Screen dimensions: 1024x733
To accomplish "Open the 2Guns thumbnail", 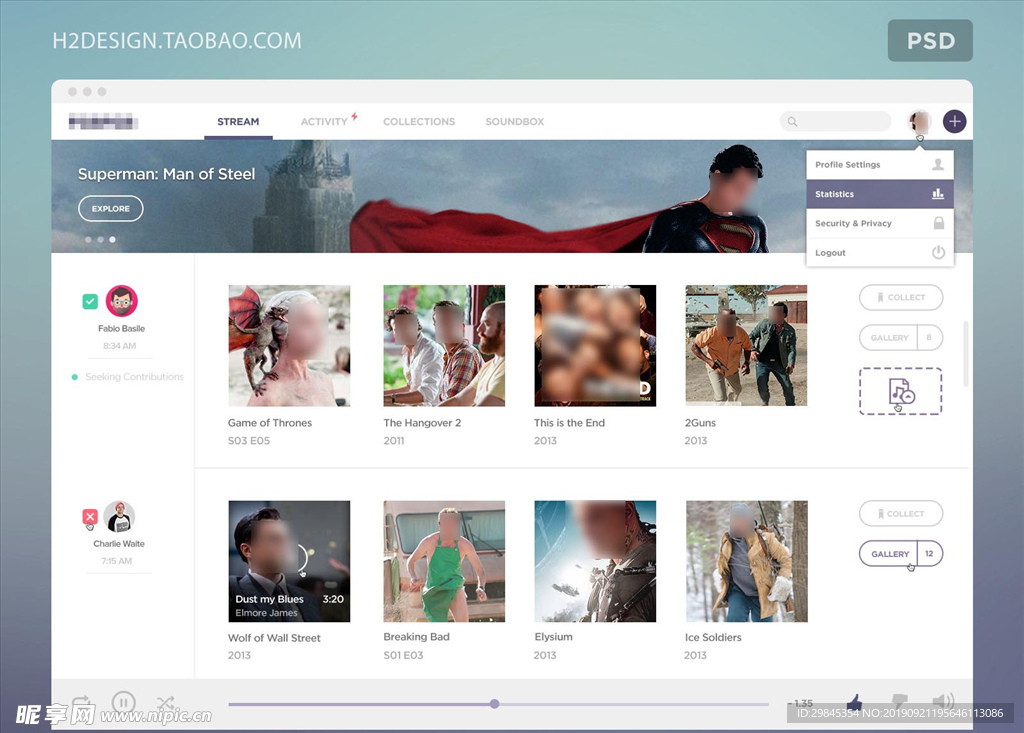I will click(x=746, y=346).
